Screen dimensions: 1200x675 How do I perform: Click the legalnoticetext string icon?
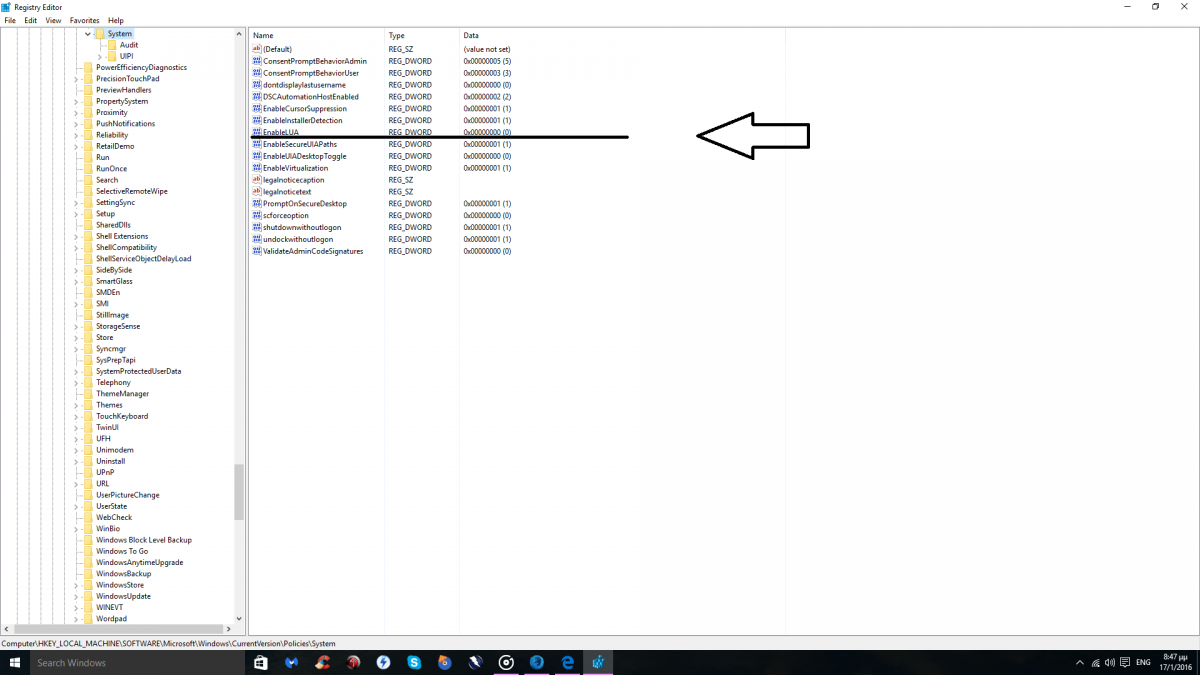(x=257, y=192)
